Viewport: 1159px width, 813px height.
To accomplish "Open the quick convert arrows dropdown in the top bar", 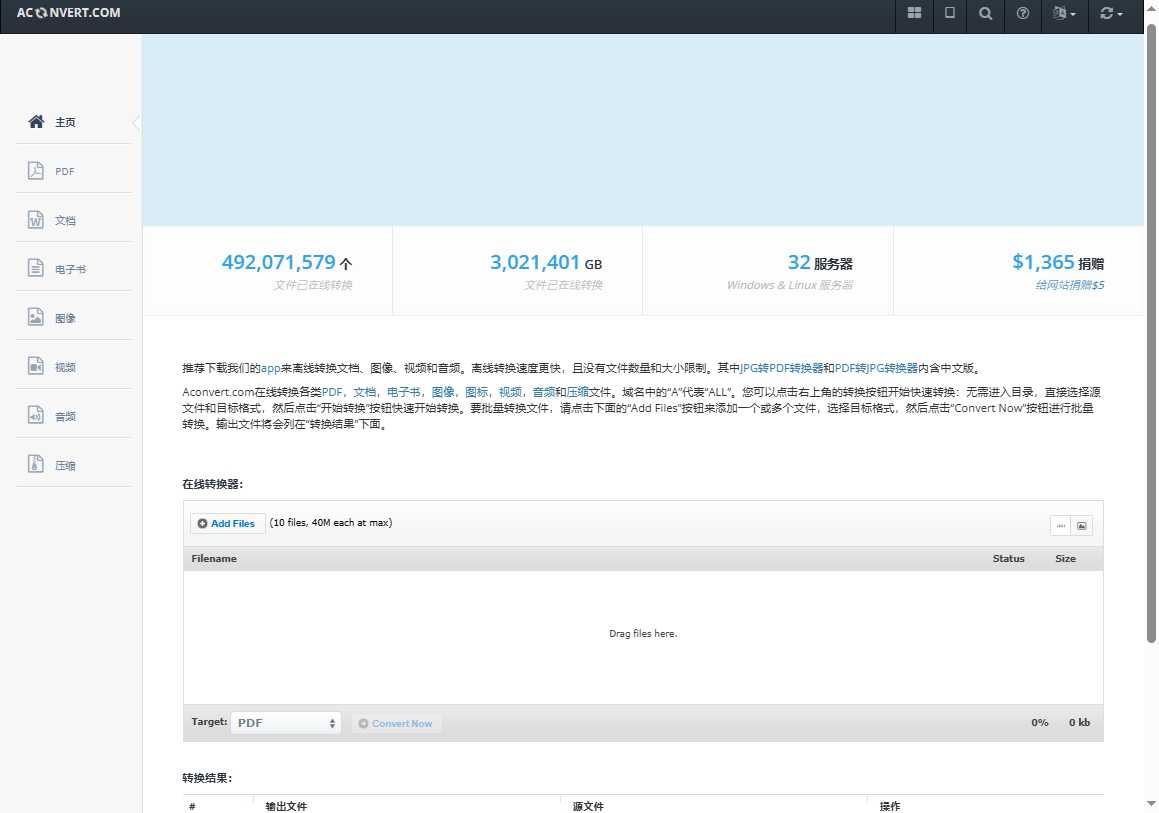I will tap(1111, 13).
